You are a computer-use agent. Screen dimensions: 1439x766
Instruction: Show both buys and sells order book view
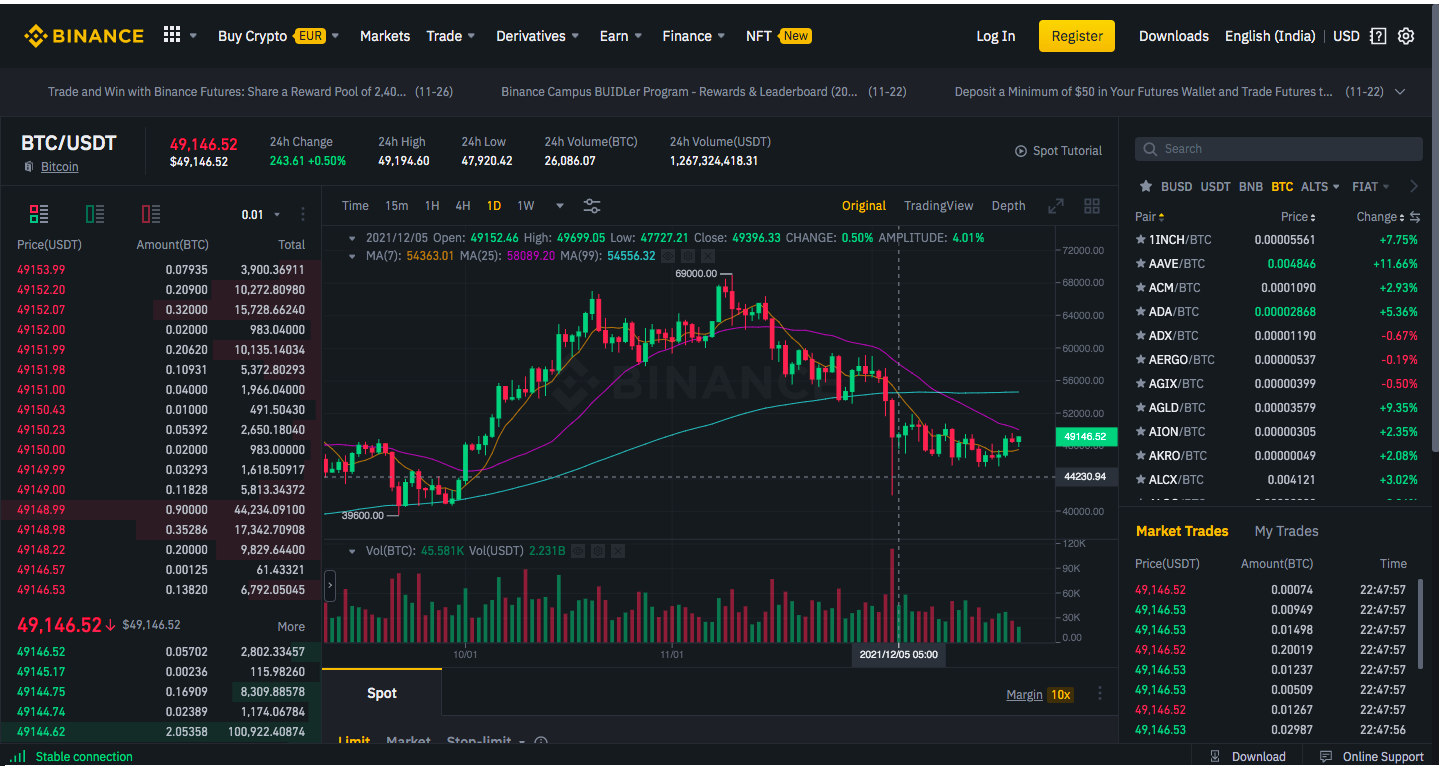tap(39, 213)
